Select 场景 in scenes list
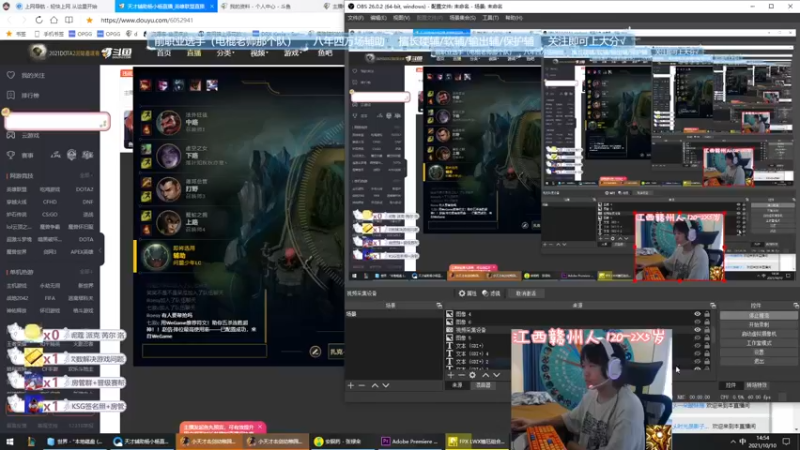Image resolution: width=800 pixels, height=450 pixels. coord(394,314)
